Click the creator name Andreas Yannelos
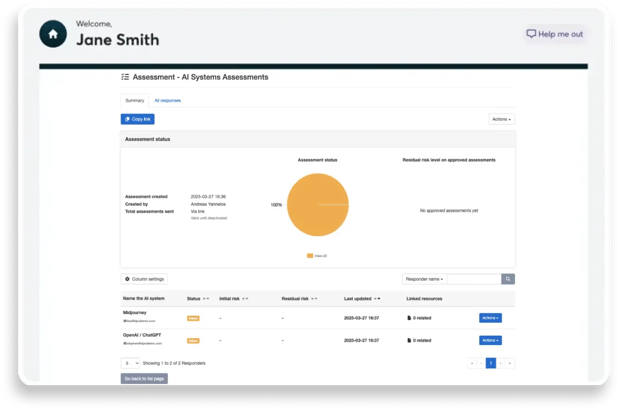This screenshot has height=410, width=620. coord(208,204)
